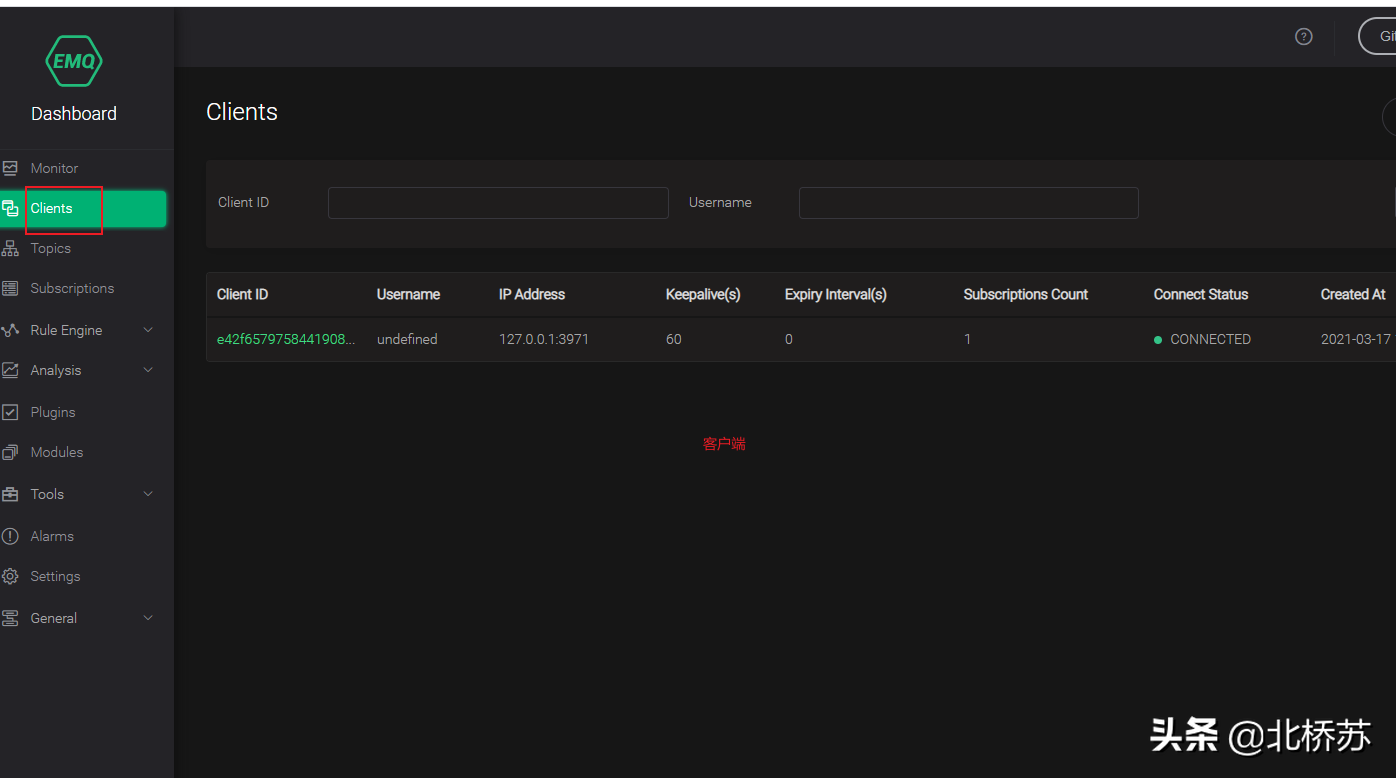Click the Username filter label

720,202
